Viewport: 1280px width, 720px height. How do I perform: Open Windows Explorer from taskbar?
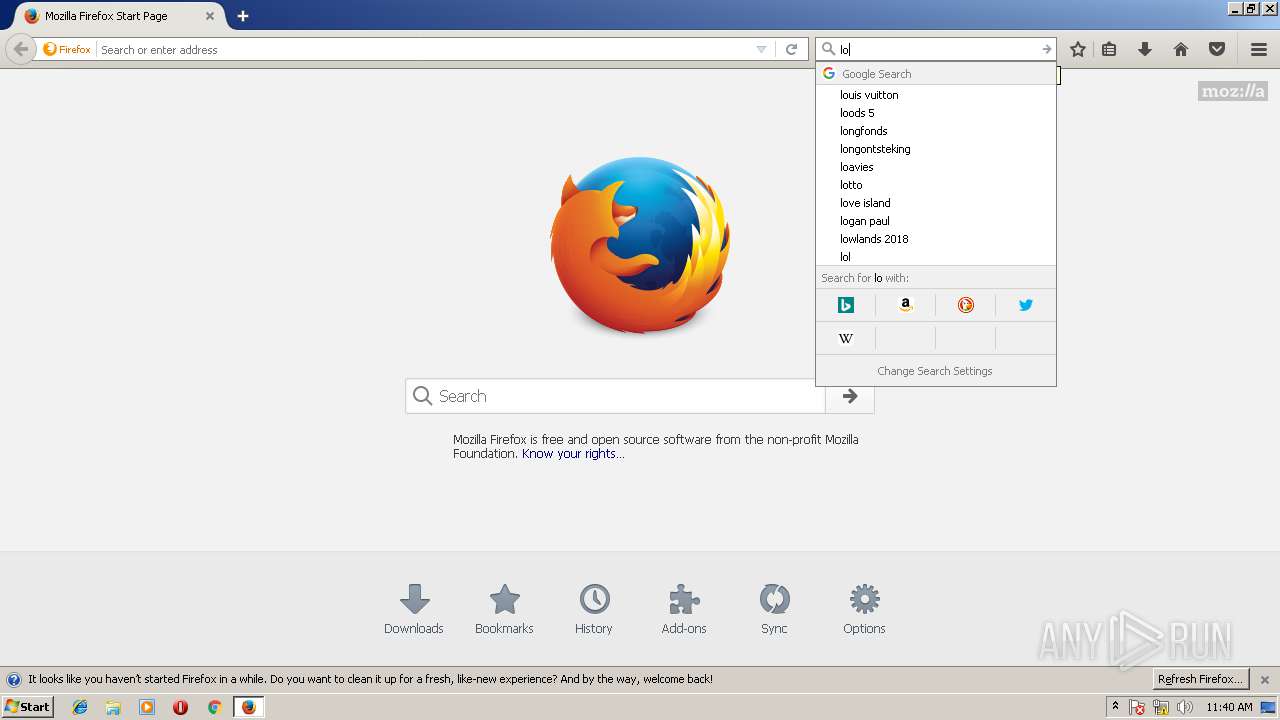[x=113, y=707]
